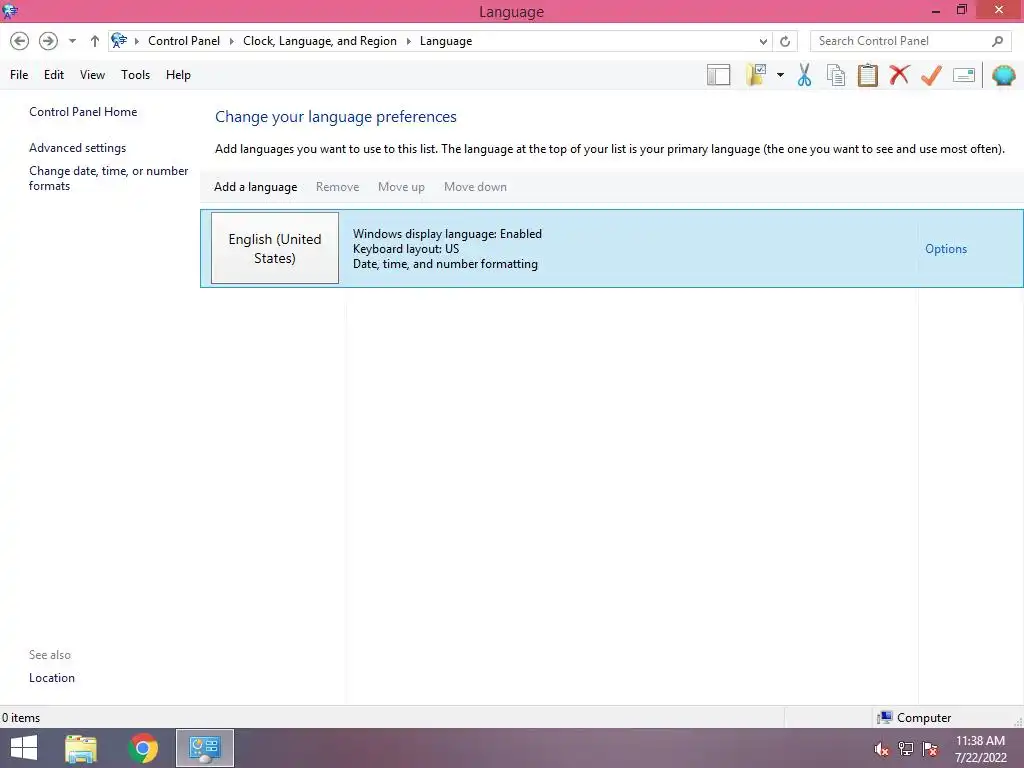Click the orange checkmark toolbar icon
Screen dimensions: 1024x768
(931, 75)
